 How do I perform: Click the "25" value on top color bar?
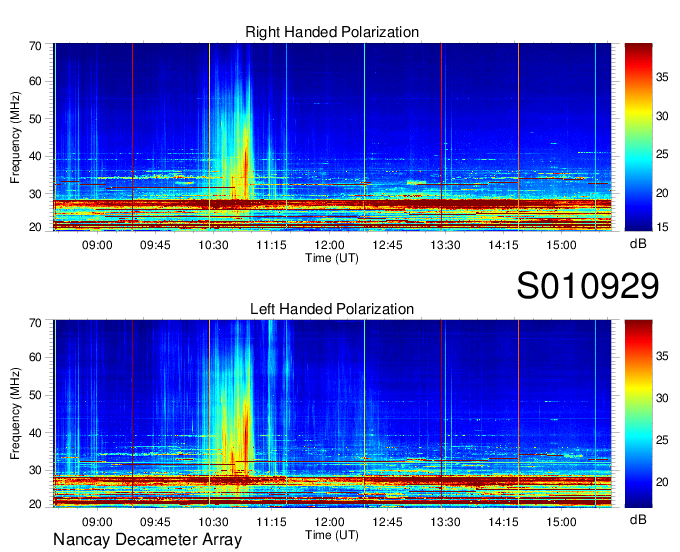(662, 154)
